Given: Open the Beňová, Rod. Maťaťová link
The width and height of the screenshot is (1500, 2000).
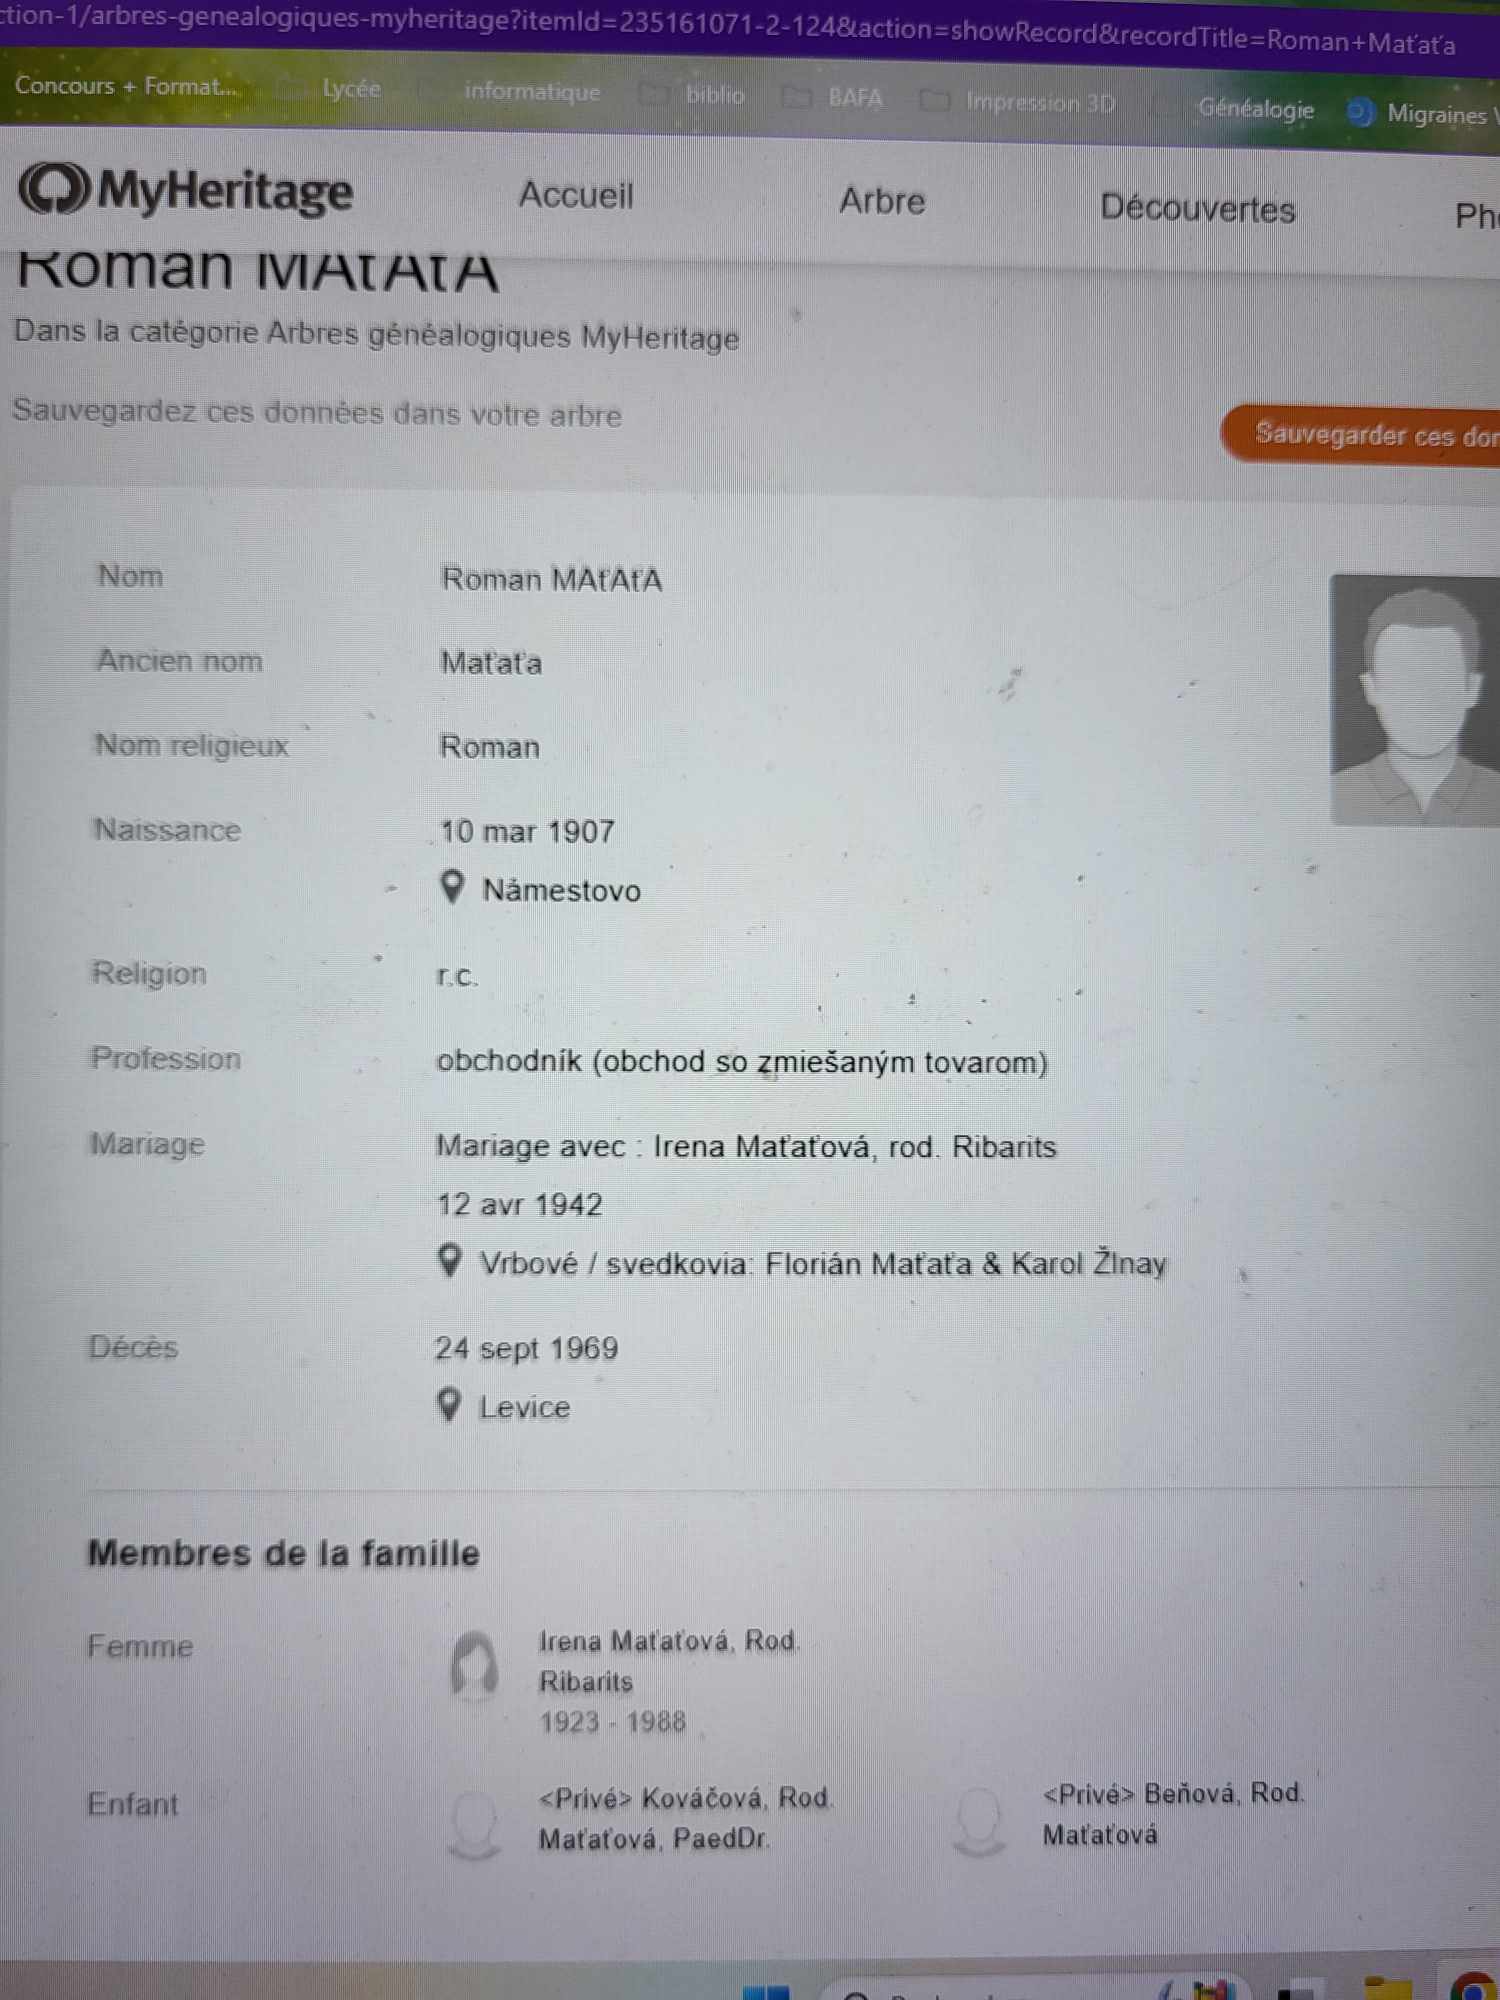Looking at the screenshot, I should 1173,1813.
